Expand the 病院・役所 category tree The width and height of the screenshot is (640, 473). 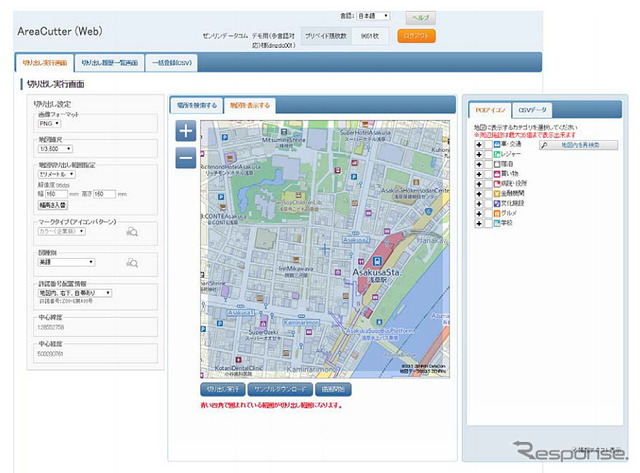click(479, 184)
